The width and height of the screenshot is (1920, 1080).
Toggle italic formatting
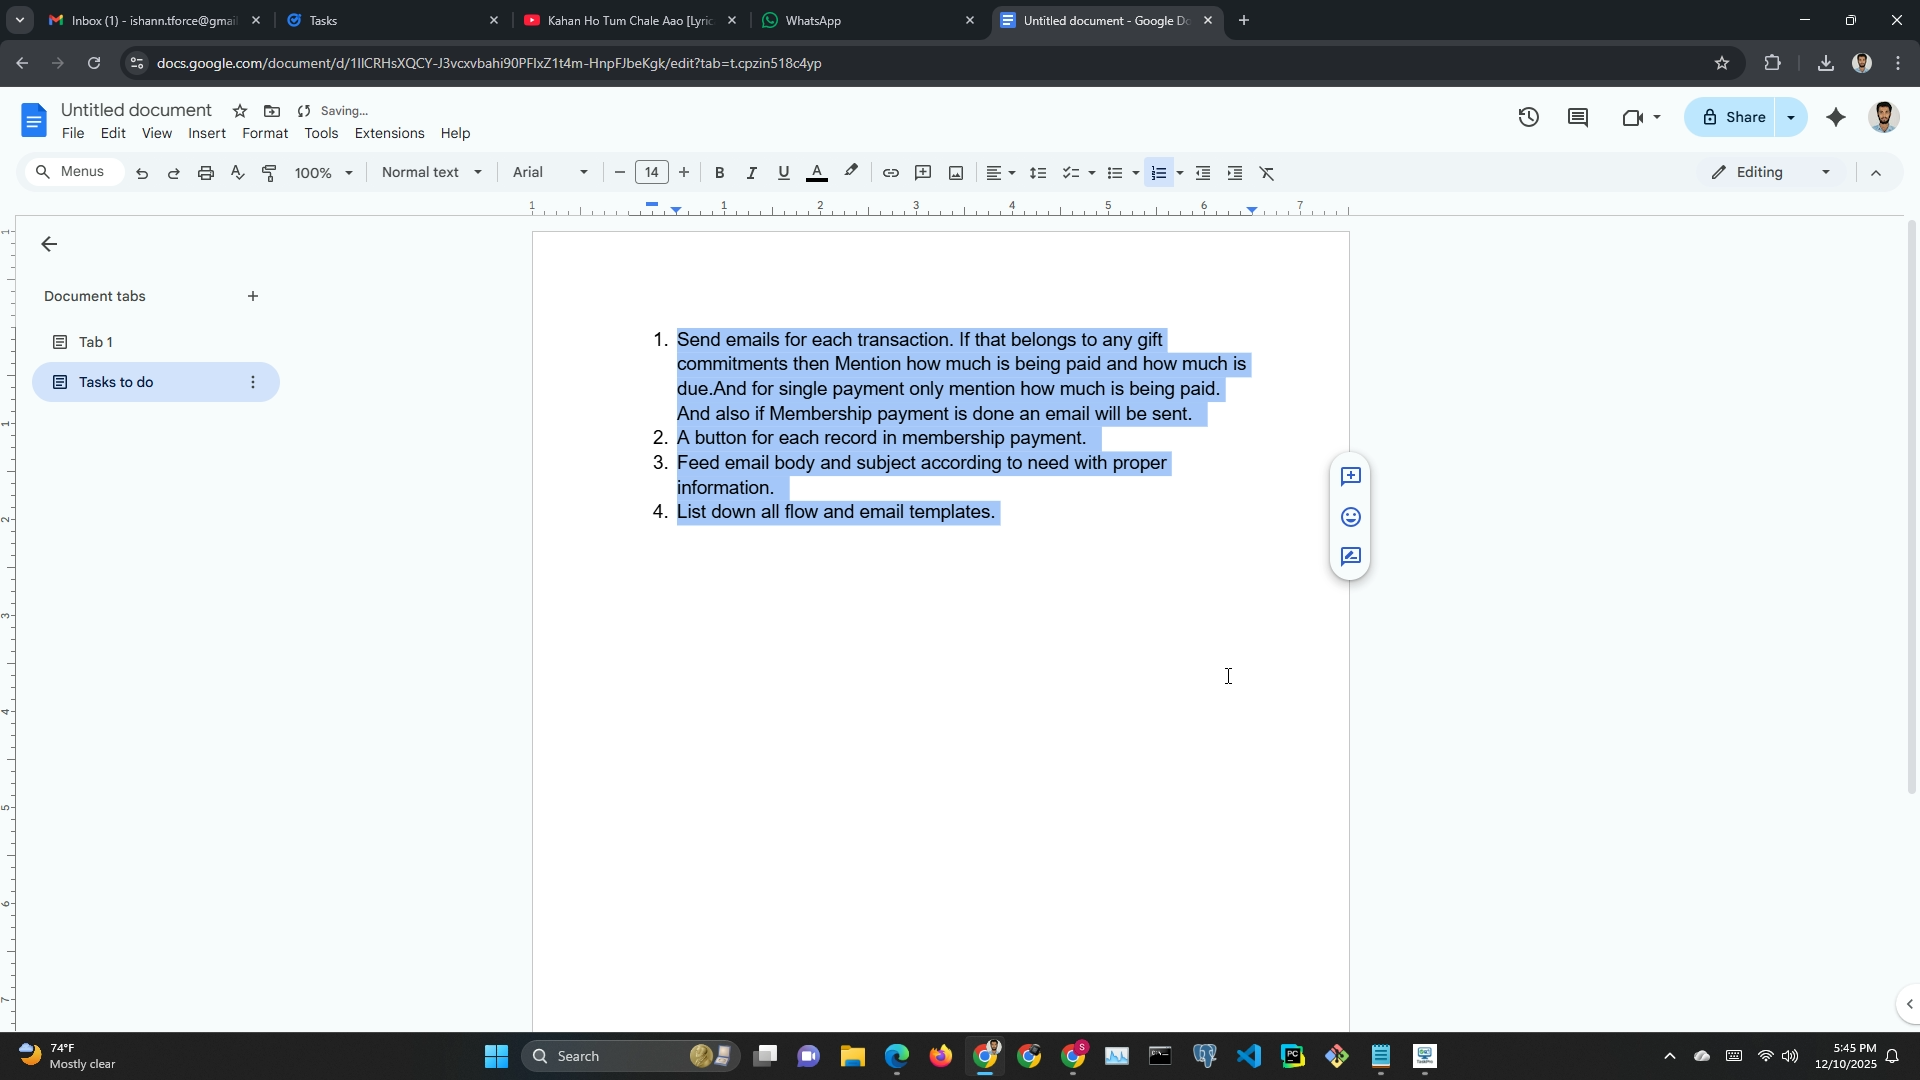pyautogui.click(x=751, y=173)
